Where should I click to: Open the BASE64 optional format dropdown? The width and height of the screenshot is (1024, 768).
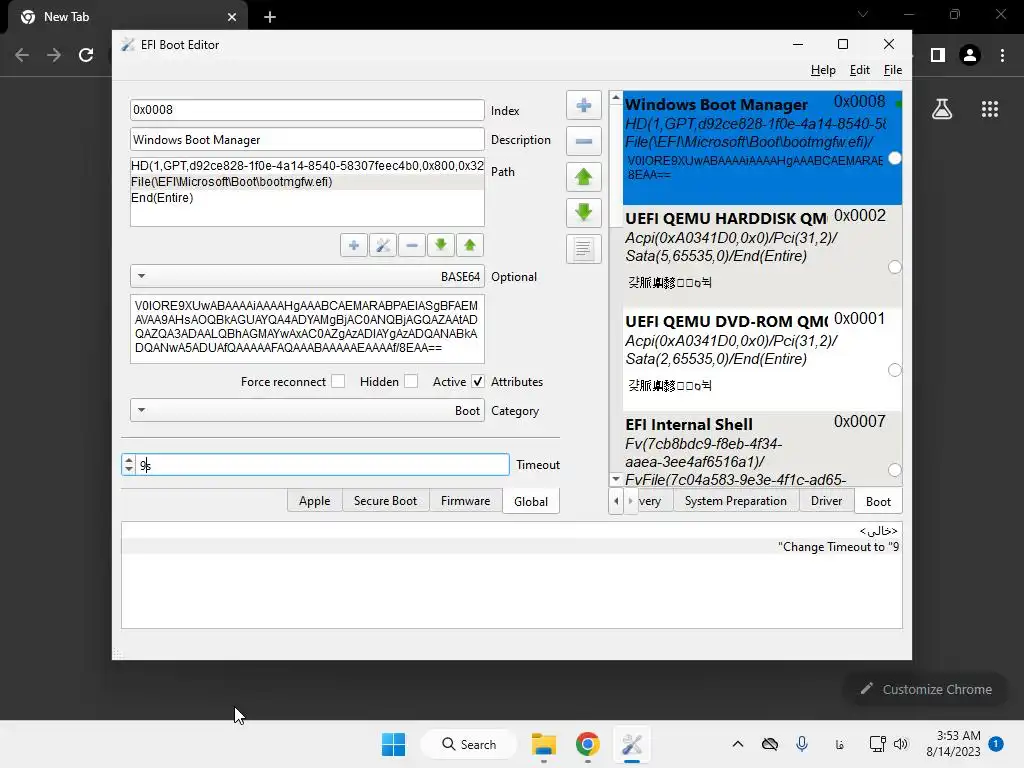[308, 276]
